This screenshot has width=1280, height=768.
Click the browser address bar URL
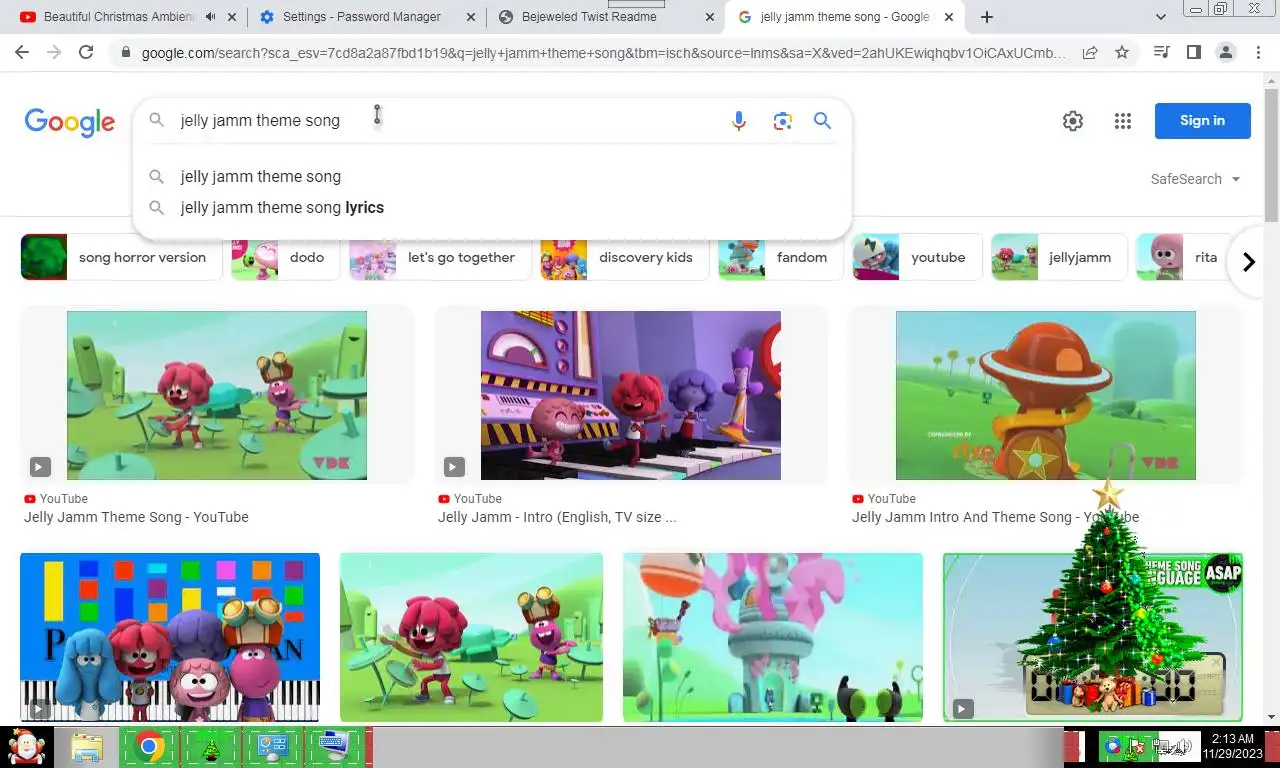(x=604, y=53)
